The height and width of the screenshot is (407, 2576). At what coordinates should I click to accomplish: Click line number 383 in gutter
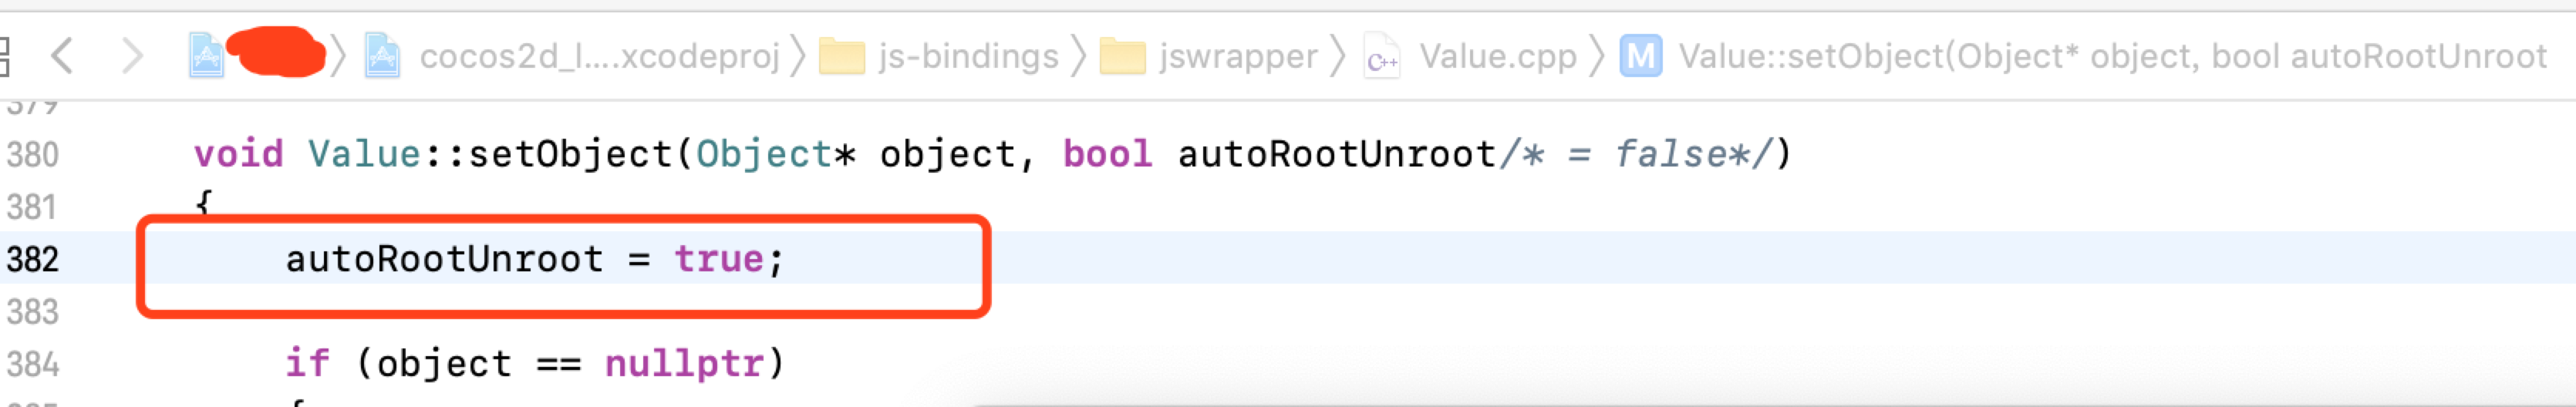(x=33, y=312)
